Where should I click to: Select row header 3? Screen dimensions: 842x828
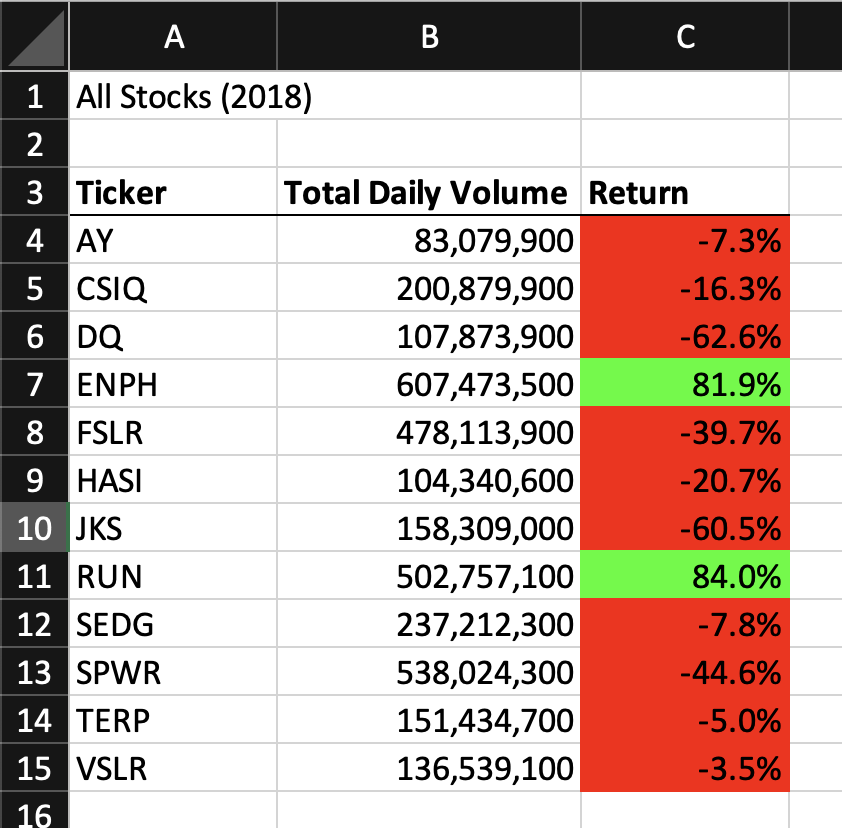click(33, 192)
